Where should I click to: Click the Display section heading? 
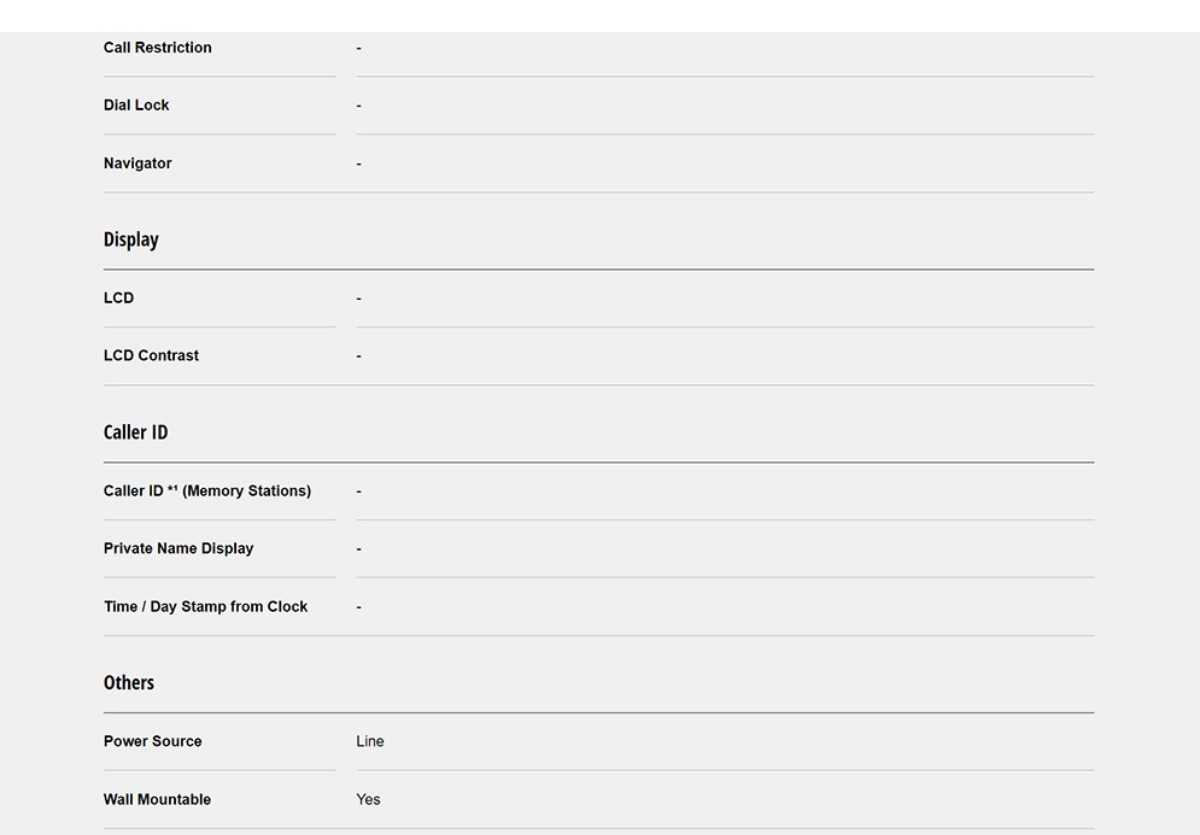pyautogui.click(x=131, y=241)
